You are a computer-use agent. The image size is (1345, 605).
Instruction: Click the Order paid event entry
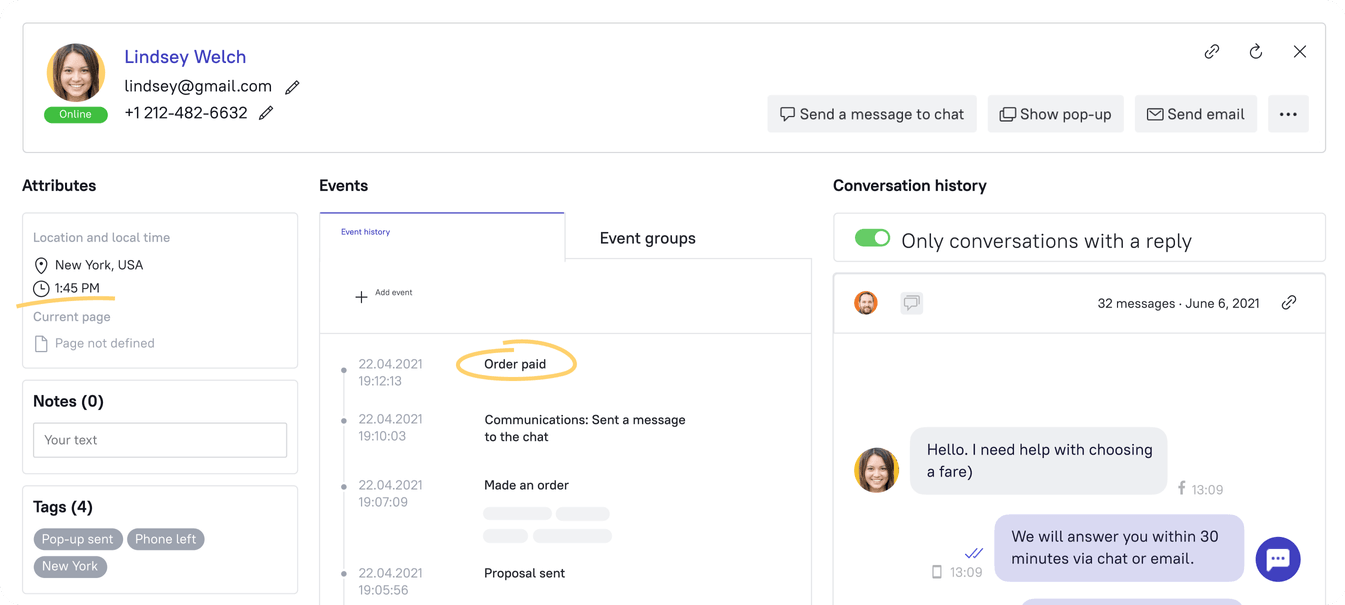click(515, 364)
